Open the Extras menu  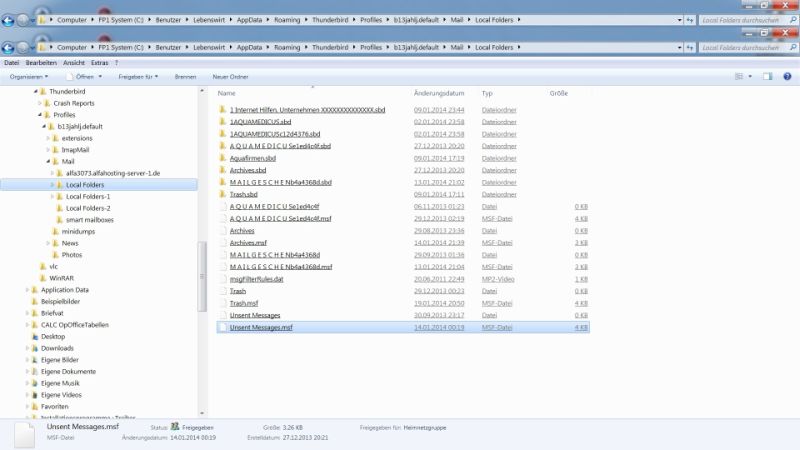(x=99, y=63)
